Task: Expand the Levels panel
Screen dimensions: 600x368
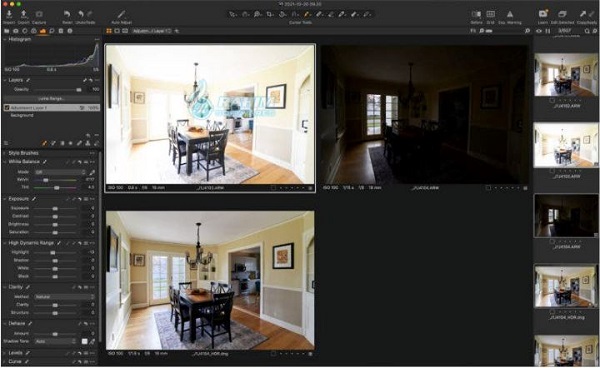Action: pos(5,353)
